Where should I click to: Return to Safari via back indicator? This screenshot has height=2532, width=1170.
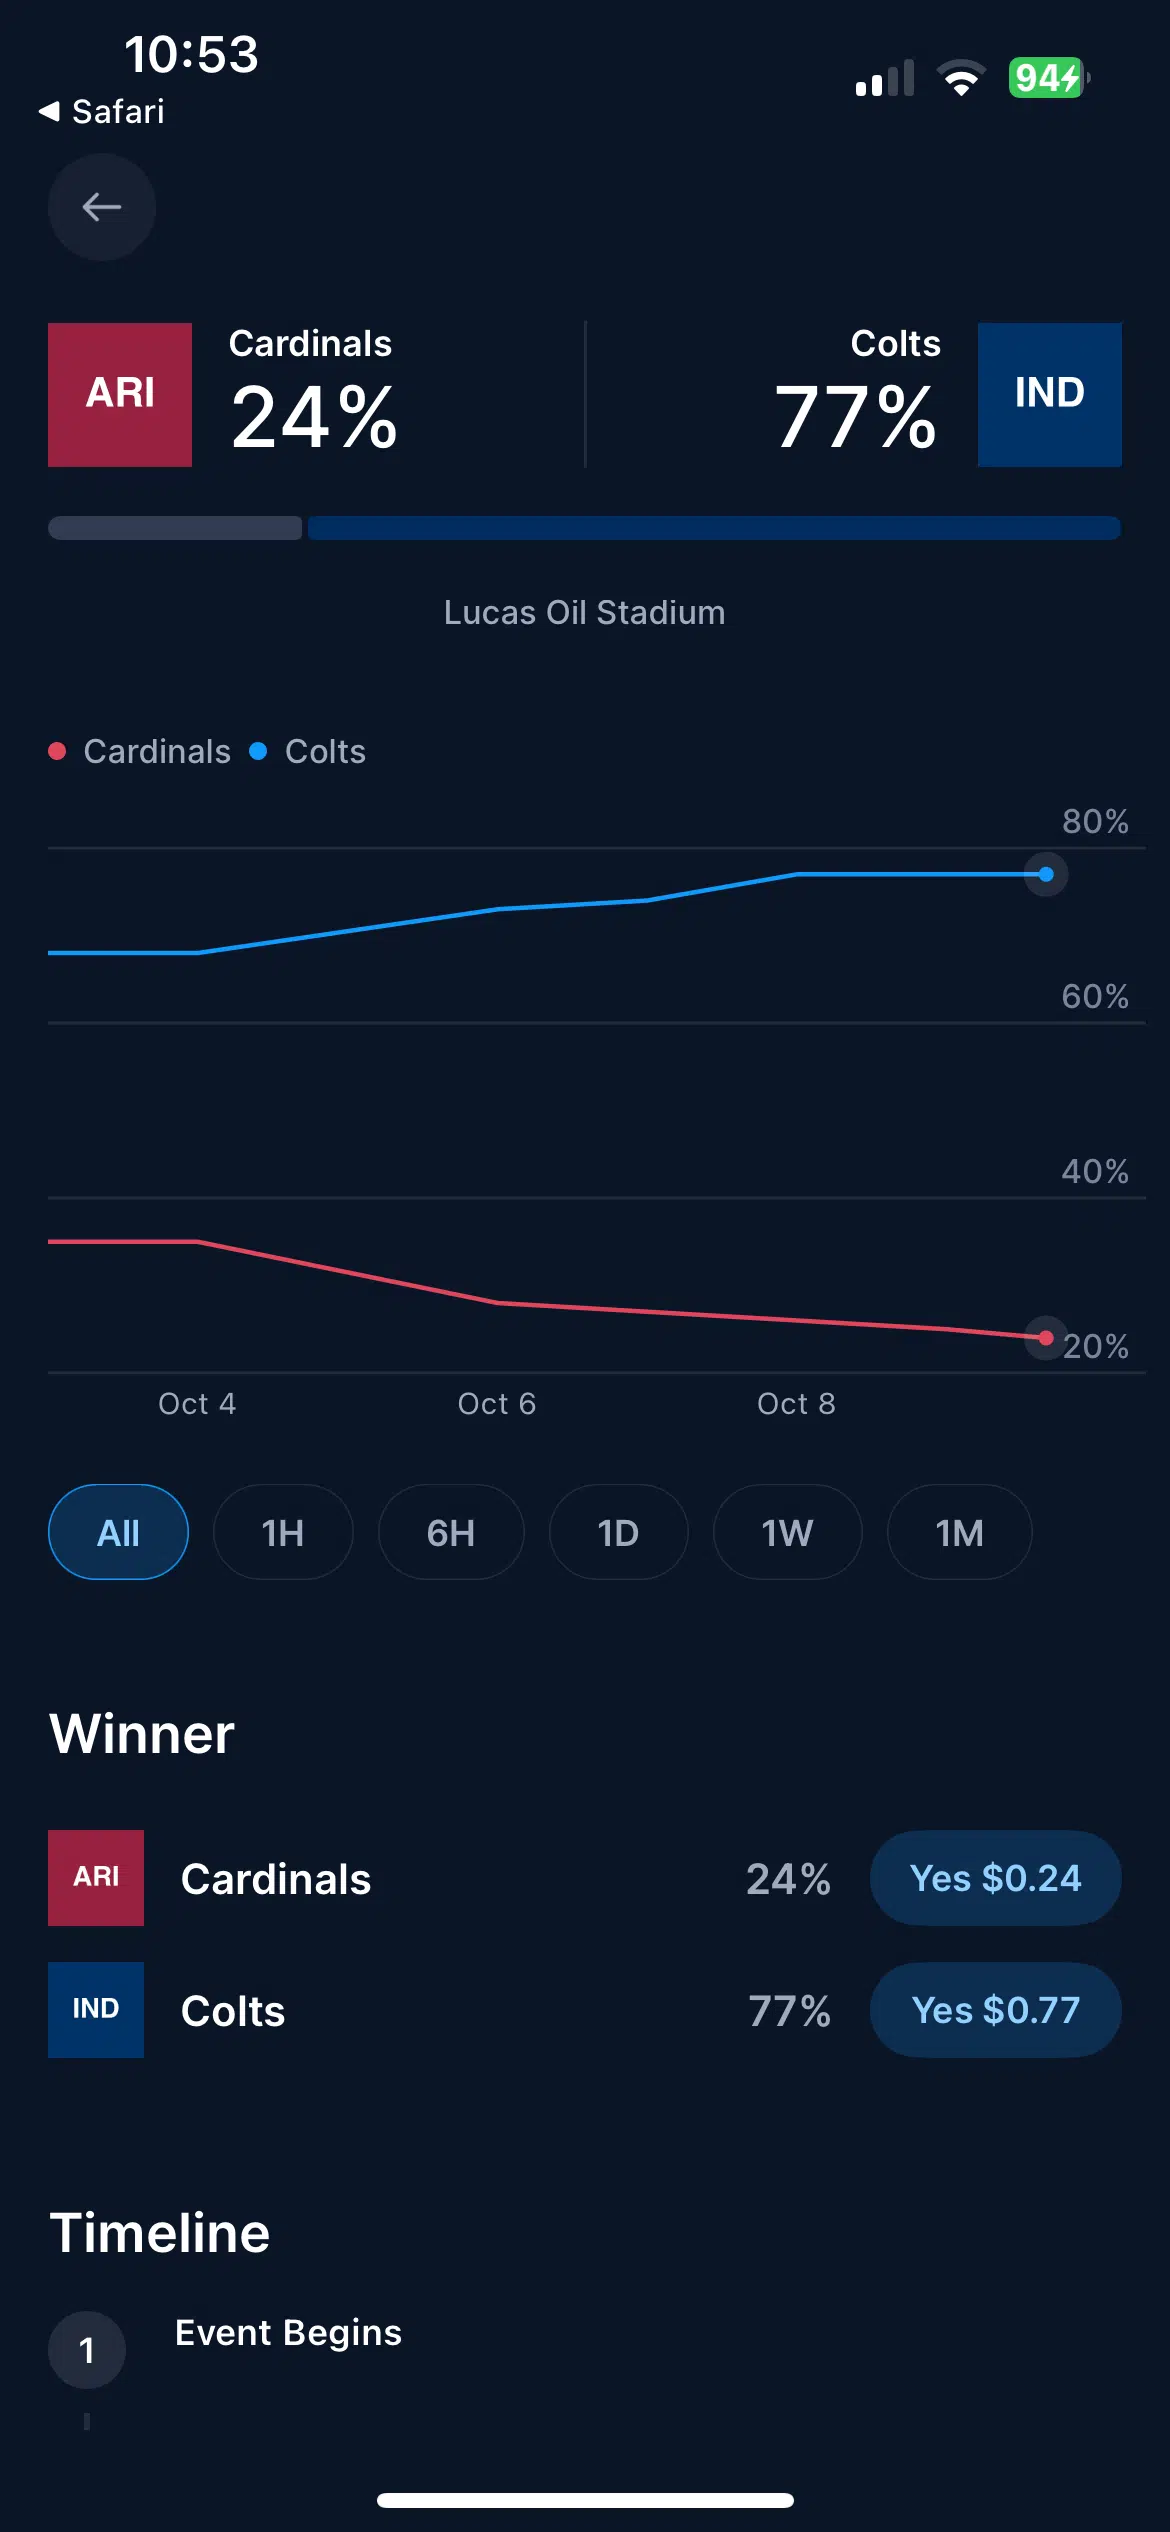pos(102,112)
